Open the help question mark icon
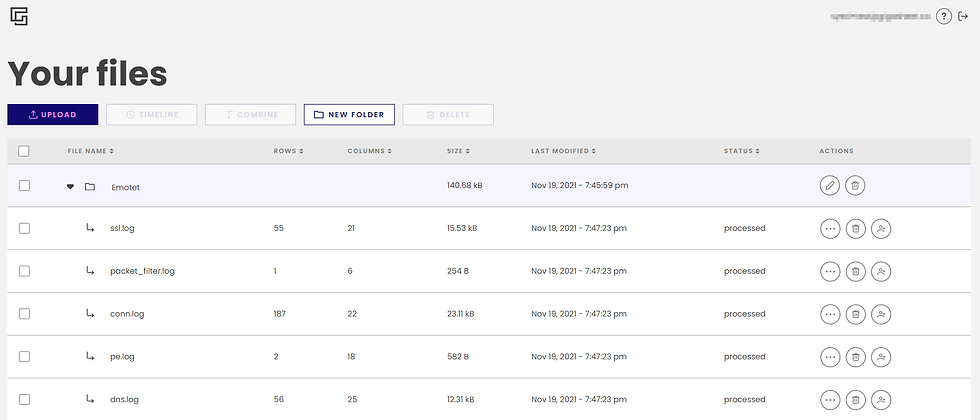980x420 pixels. (x=943, y=17)
